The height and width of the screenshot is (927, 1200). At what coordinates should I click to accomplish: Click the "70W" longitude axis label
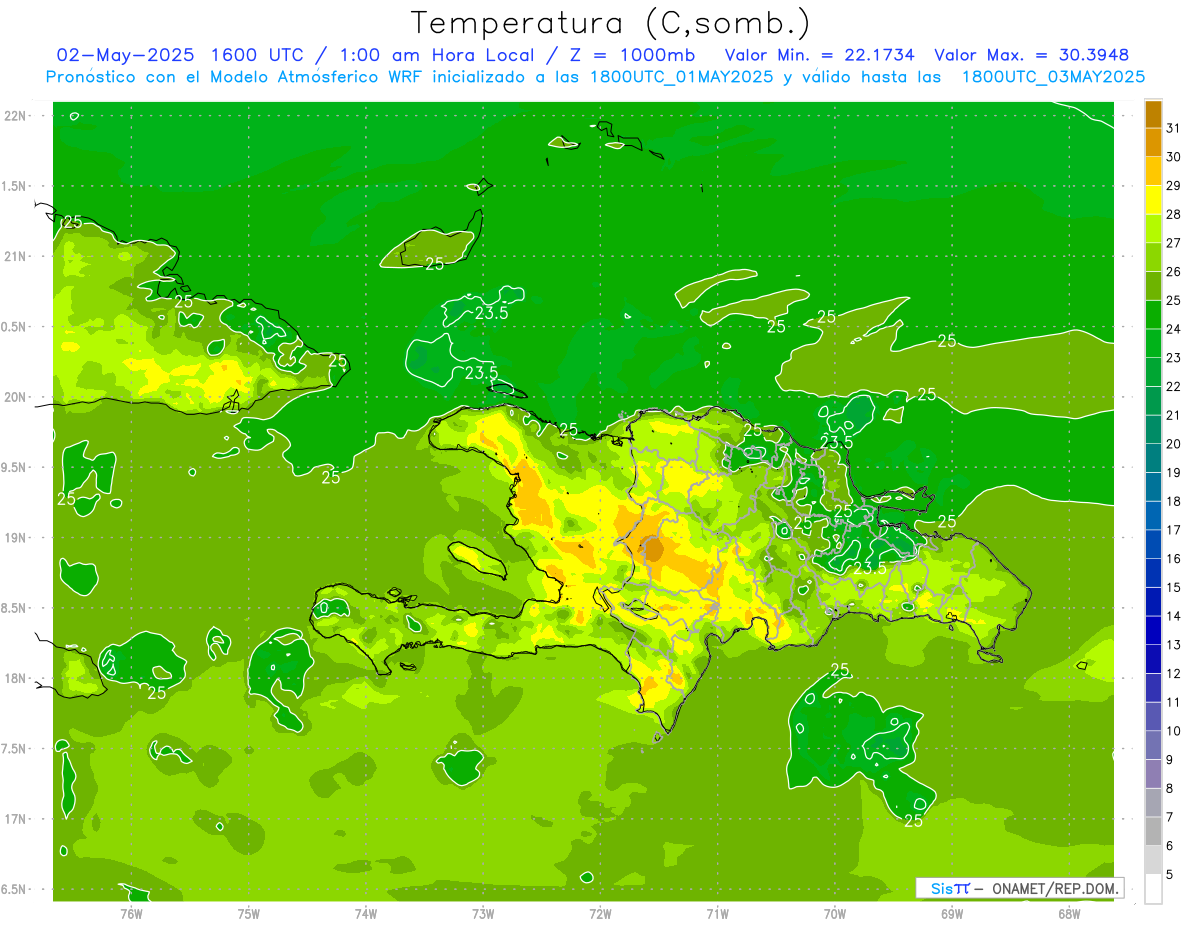pyautogui.click(x=835, y=913)
